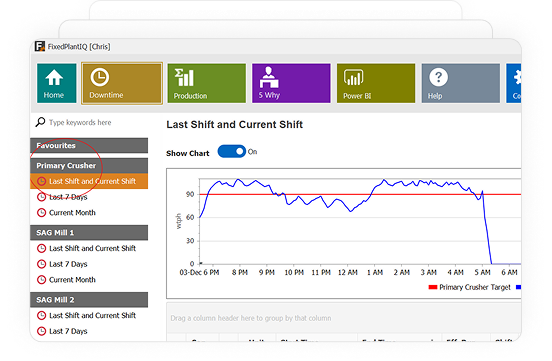The image size is (552, 361).
Task: Click clock icon beside SAG Mill 2 Last 7 Days
Action: point(42,331)
